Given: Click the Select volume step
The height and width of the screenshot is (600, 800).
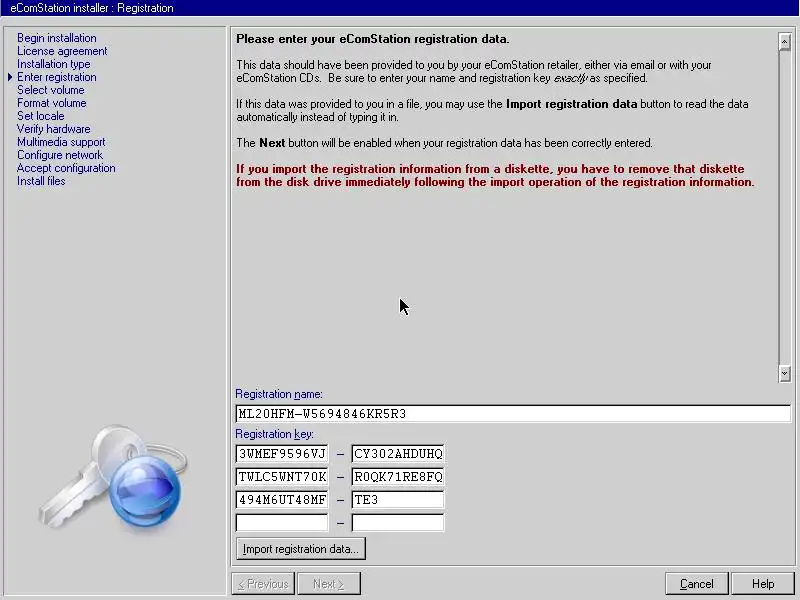Looking at the screenshot, I should 51,90.
